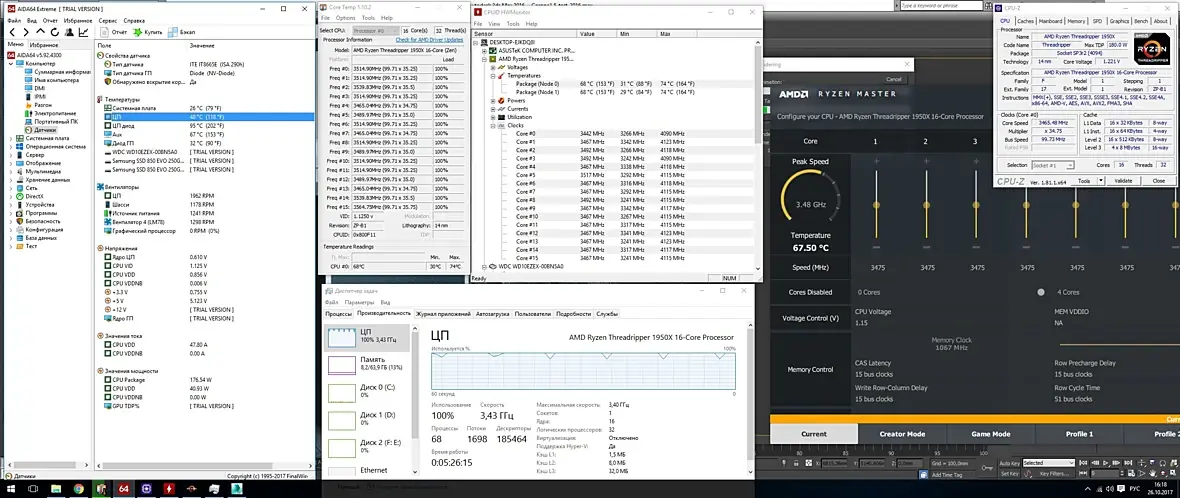Select Датчики in the AIDA64 tree
Image resolution: width=1180 pixels, height=498 pixels.
tap(44, 130)
